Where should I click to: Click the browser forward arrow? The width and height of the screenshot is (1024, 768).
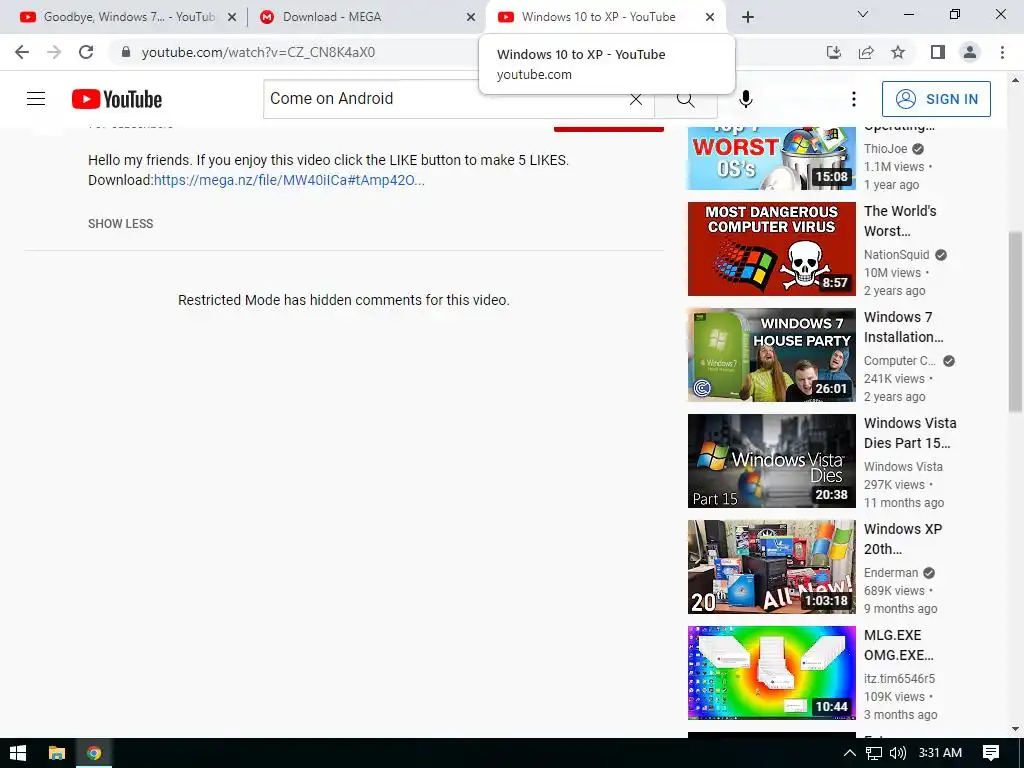pyautogui.click(x=54, y=52)
